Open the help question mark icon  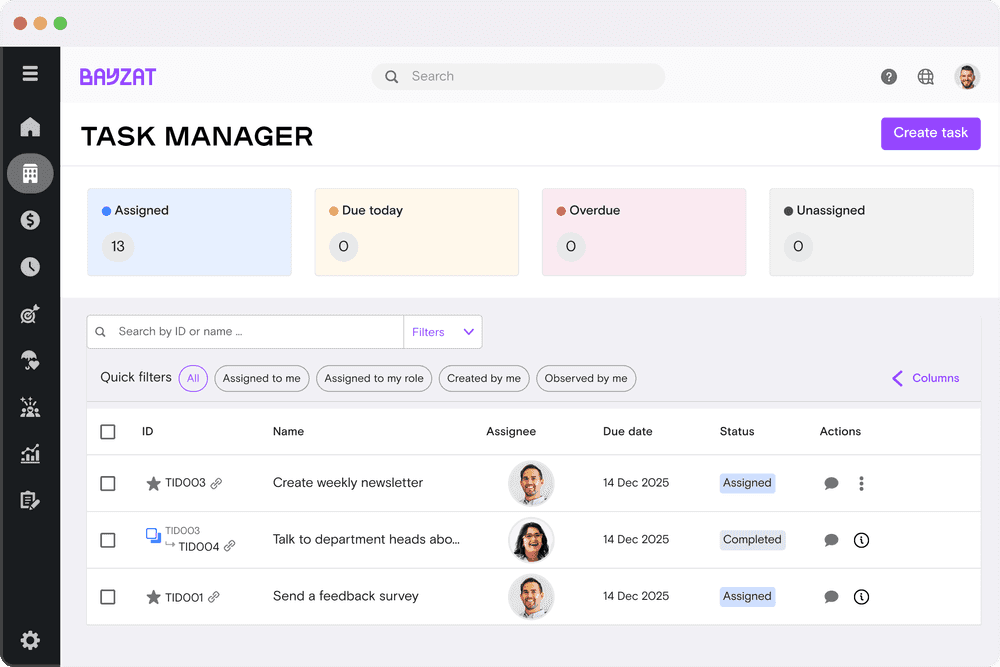pyautogui.click(x=888, y=76)
